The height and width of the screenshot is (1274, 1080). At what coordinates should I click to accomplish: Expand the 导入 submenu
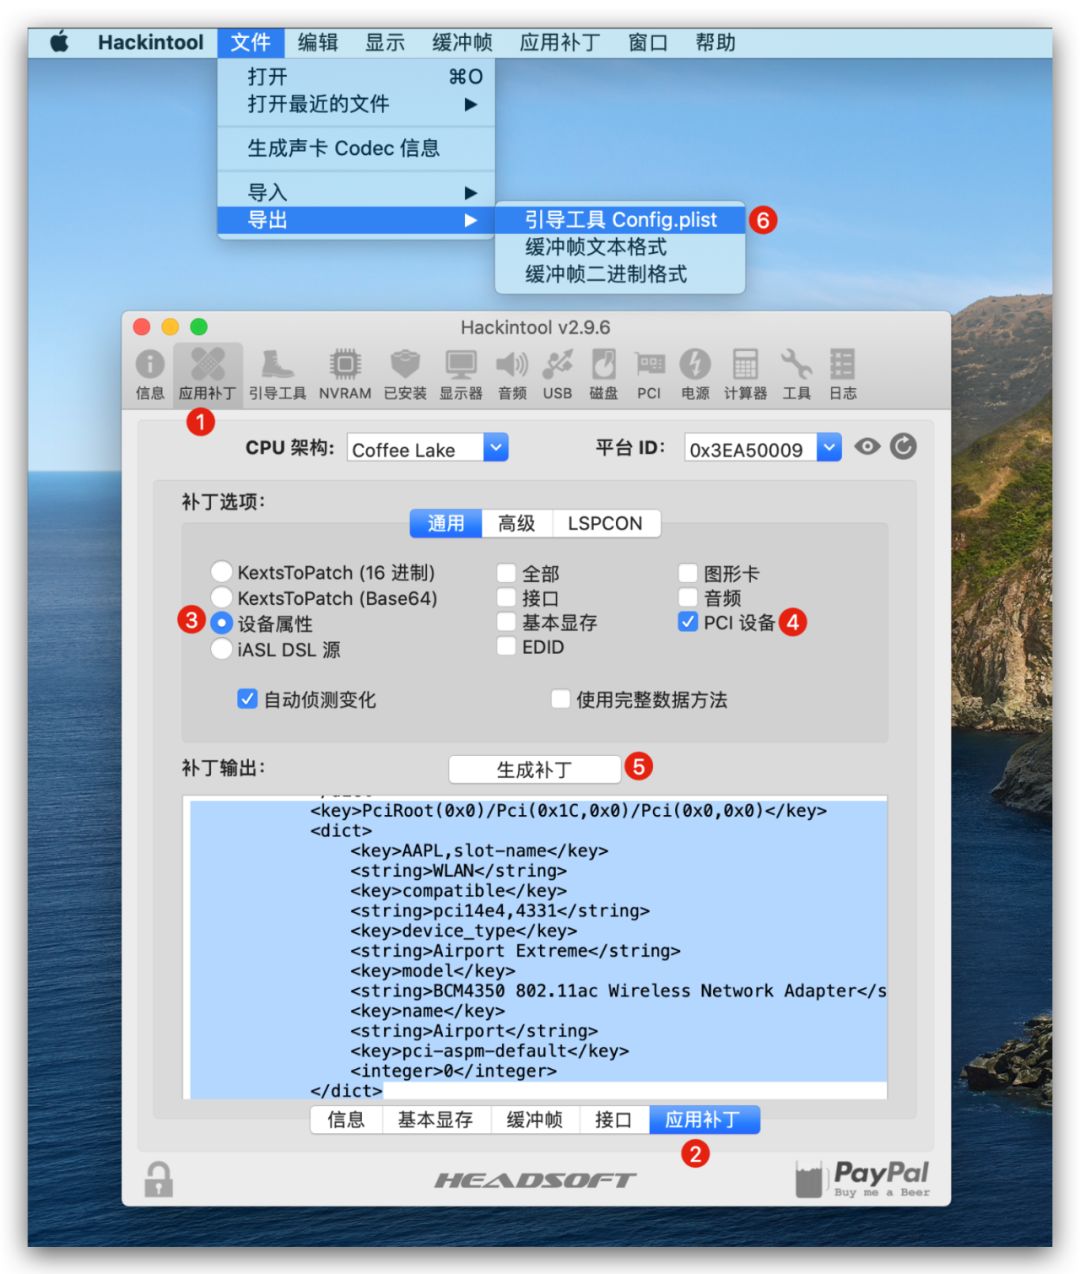pyautogui.click(x=356, y=192)
